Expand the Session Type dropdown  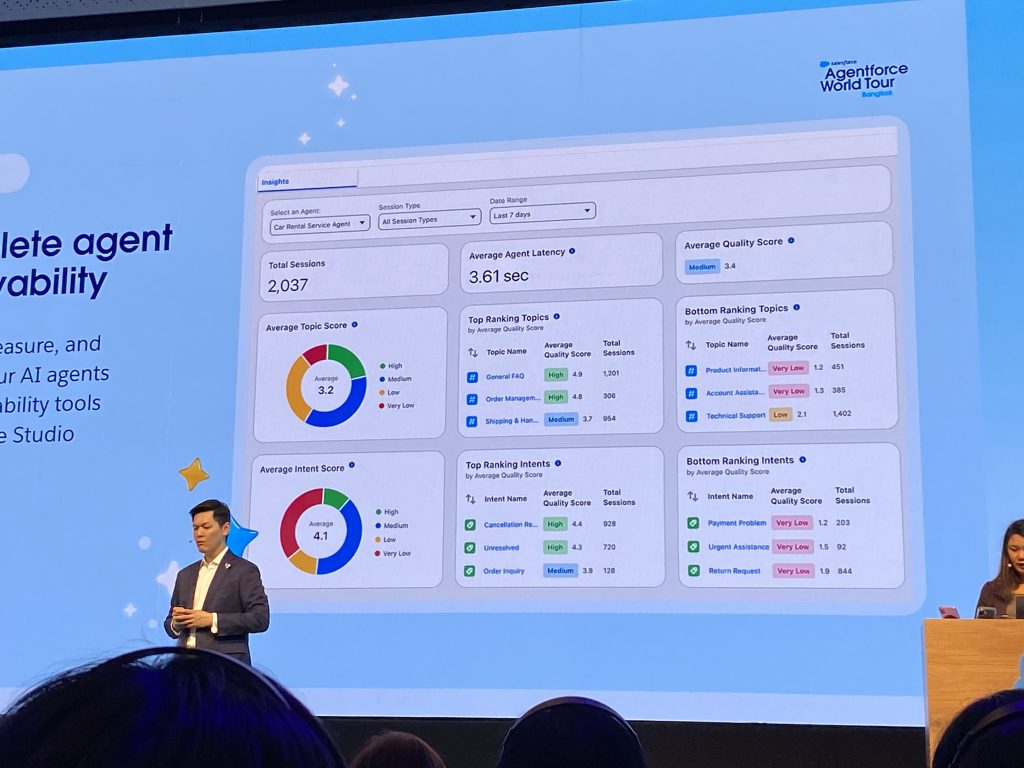pyautogui.click(x=429, y=219)
